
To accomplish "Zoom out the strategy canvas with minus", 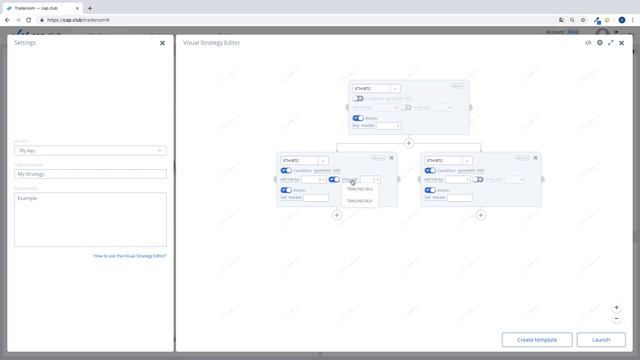I will [616, 319].
